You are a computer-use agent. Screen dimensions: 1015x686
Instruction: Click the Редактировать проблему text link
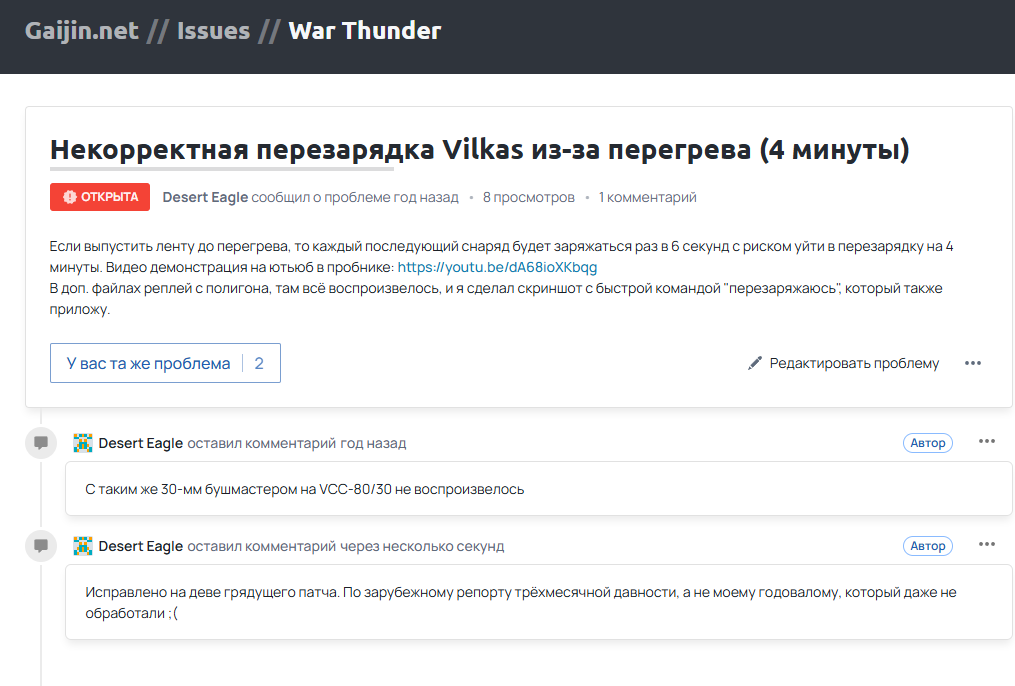pos(854,363)
